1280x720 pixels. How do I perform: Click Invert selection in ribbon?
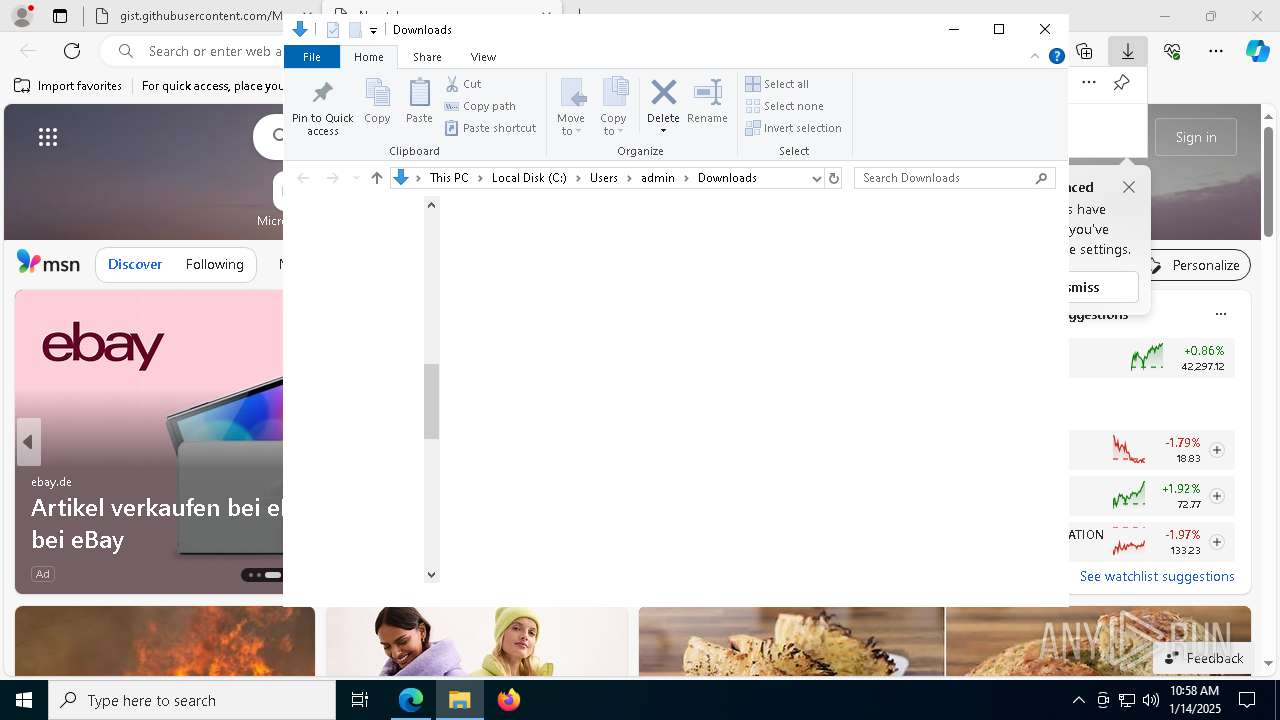click(793, 128)
